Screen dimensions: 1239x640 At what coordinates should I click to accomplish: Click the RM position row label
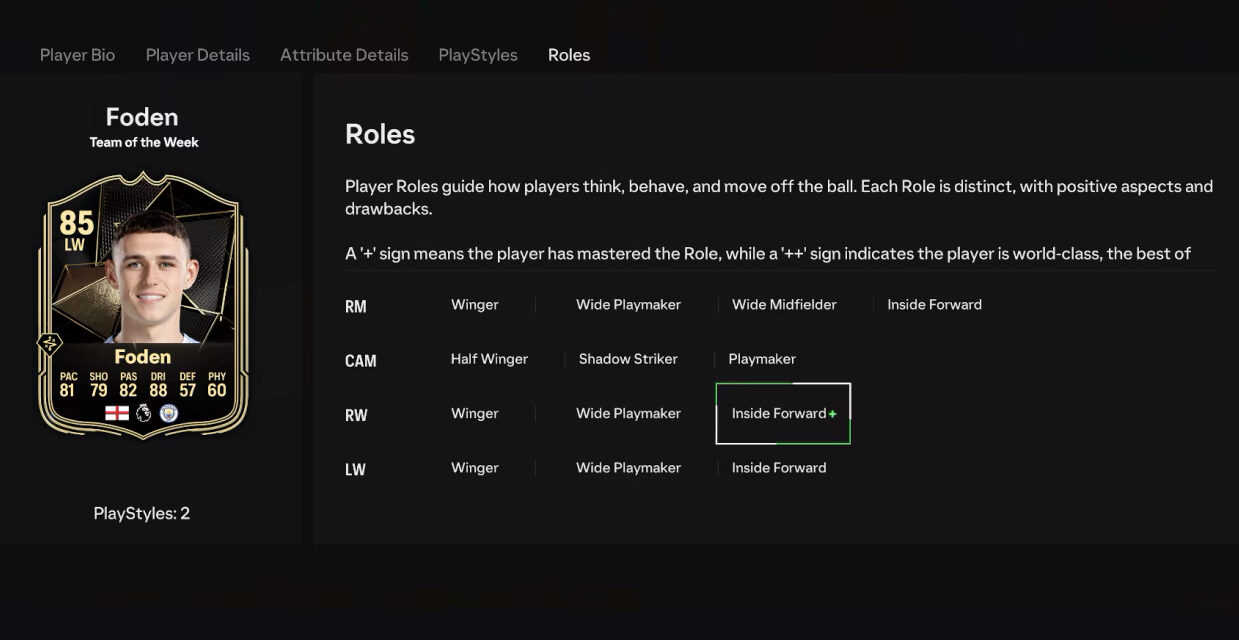click(356, 307)
